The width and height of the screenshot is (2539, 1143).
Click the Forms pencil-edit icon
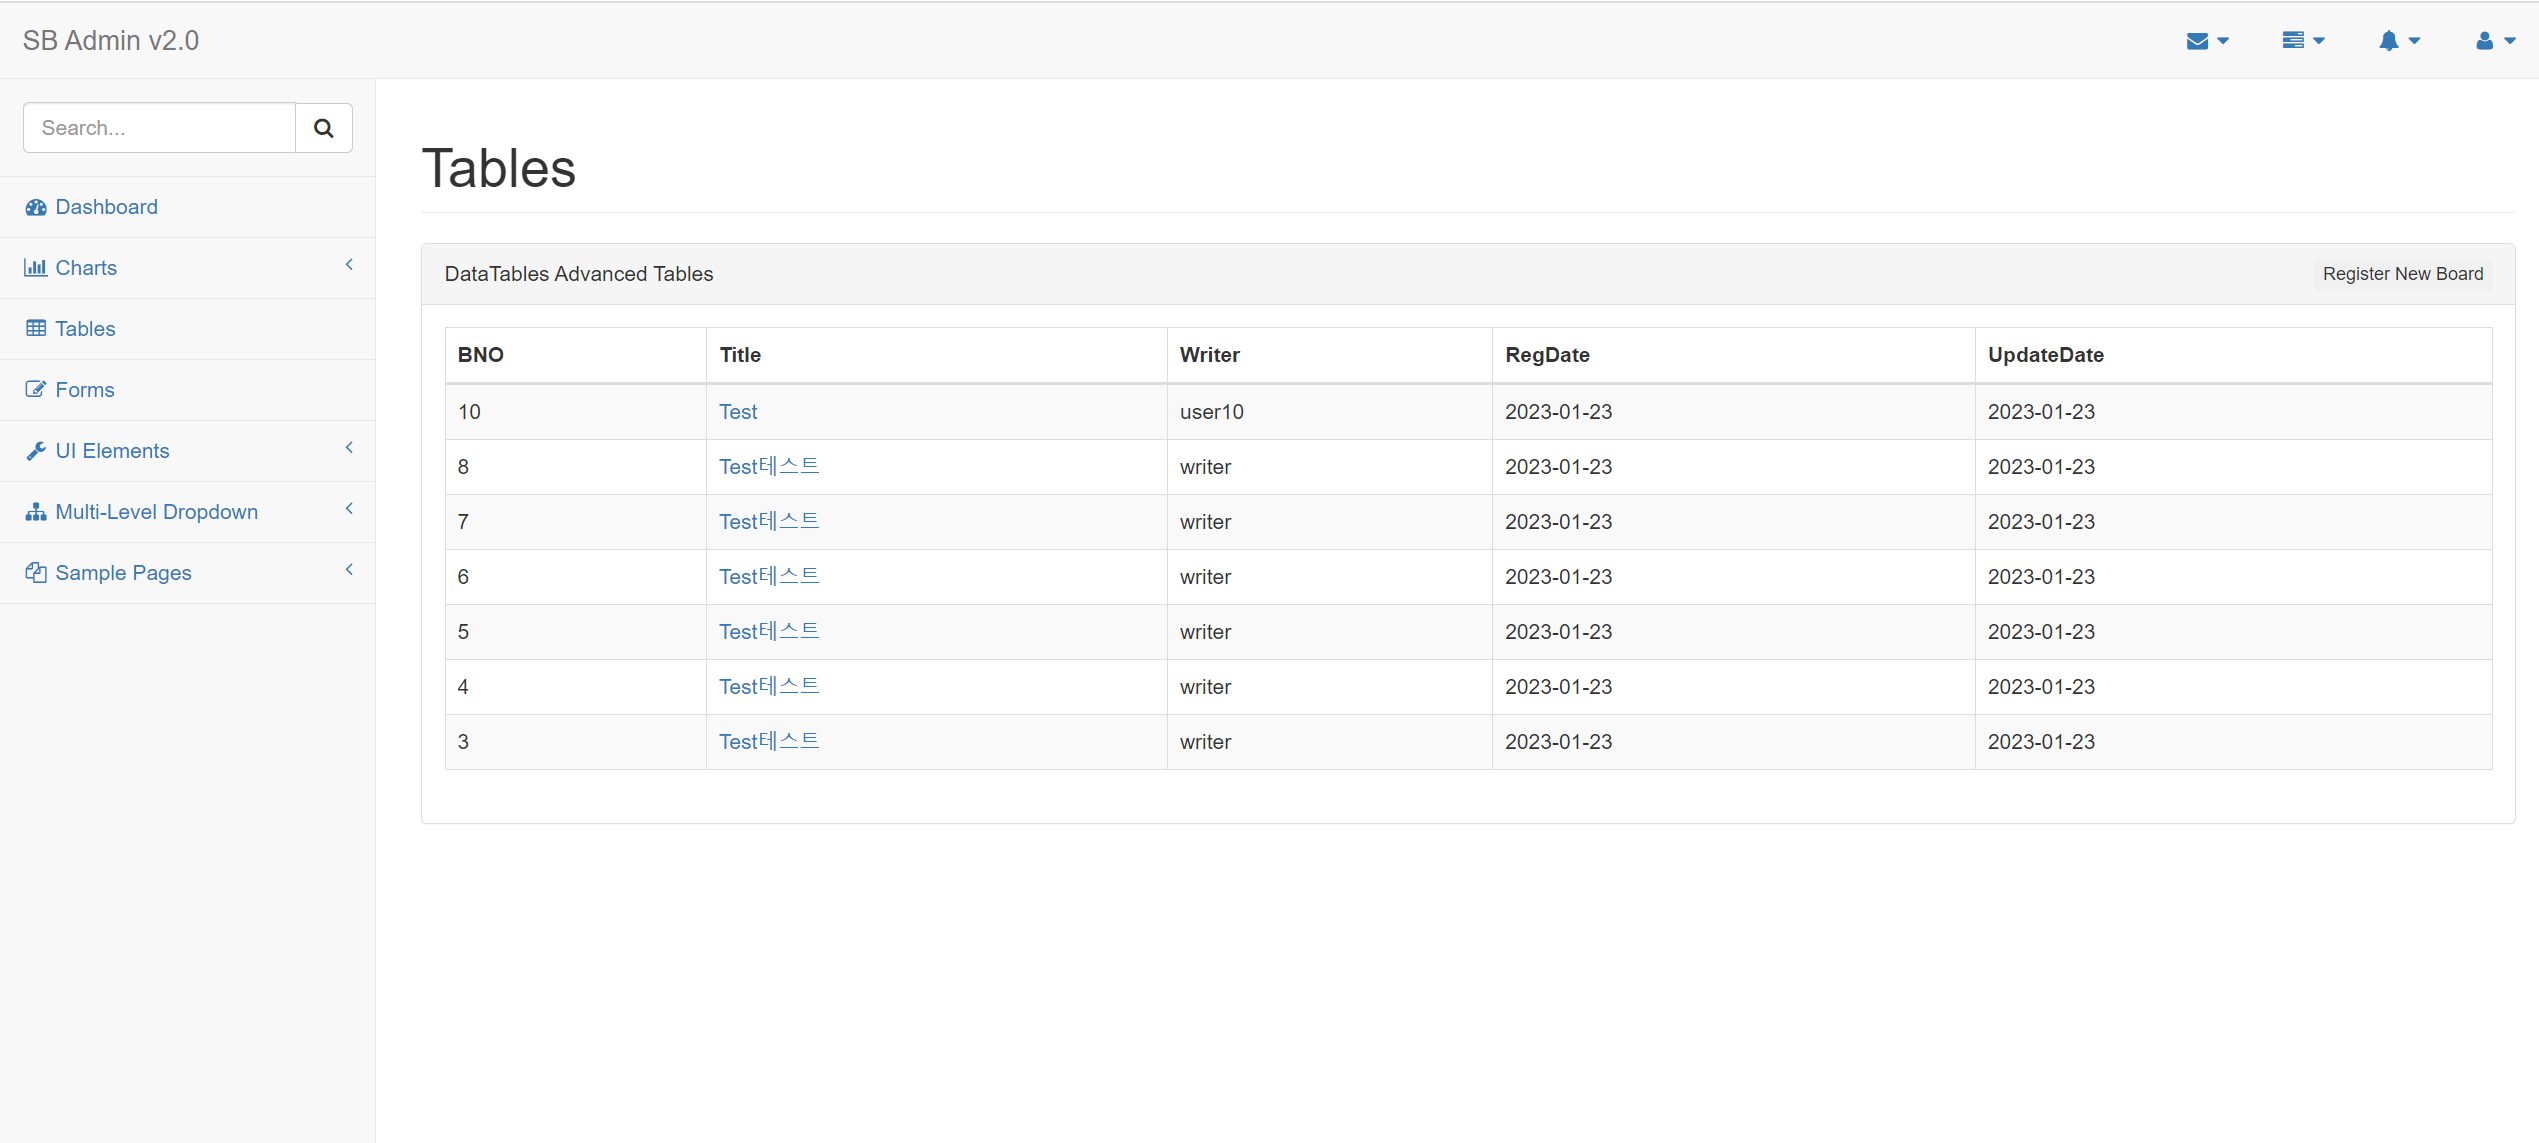tap(36, 389)
